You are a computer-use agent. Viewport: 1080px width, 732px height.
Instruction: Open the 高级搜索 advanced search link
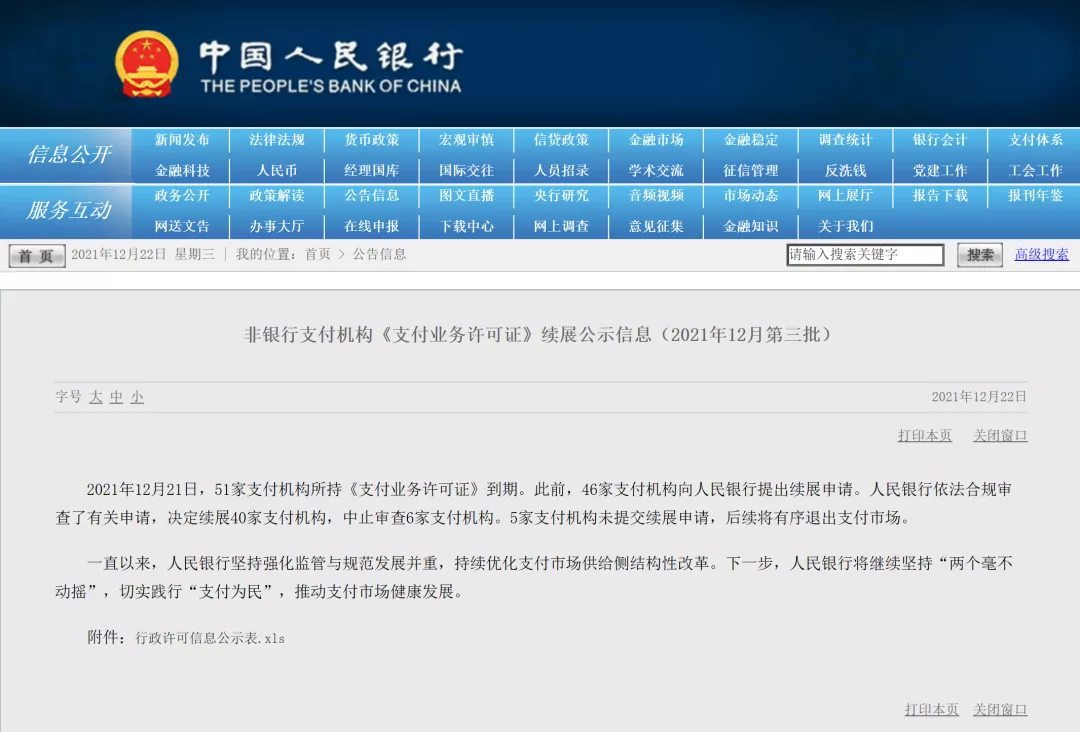[x=1041, y=254]
